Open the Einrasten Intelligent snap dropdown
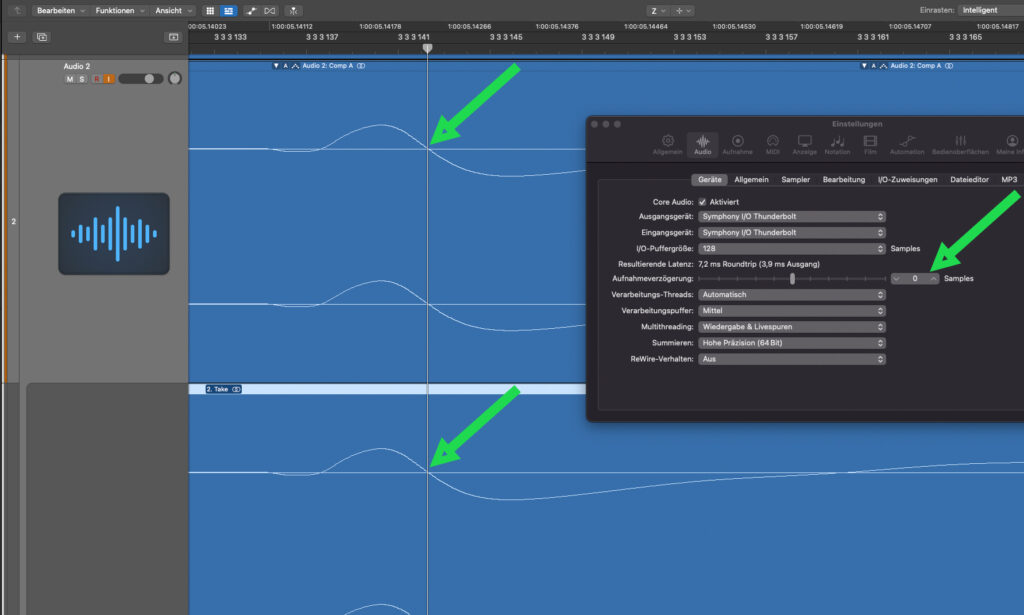Viewport: 1024px width, 615px height. 991,10
